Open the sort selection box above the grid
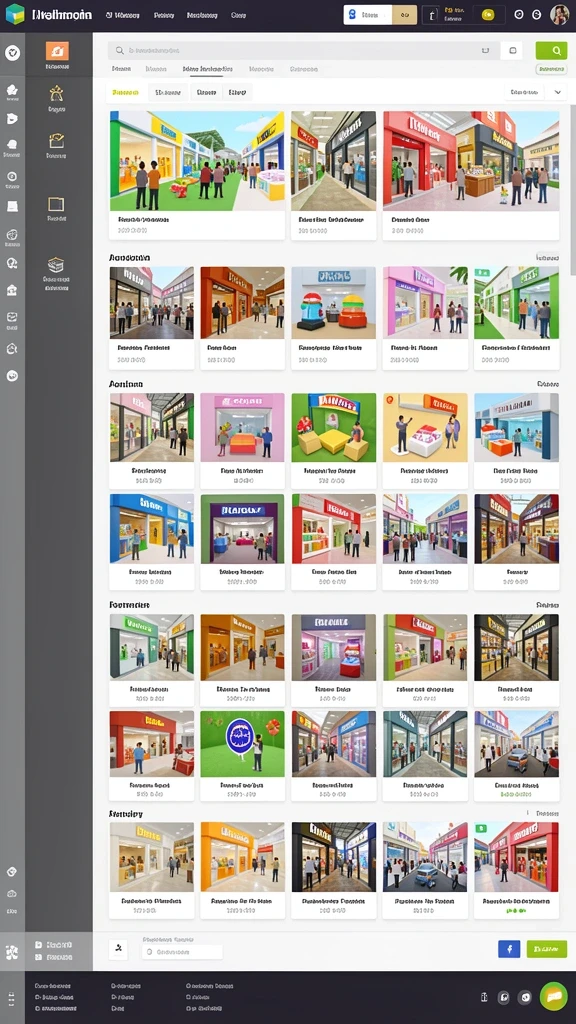Screen dimensions: 576x1024 [524, 93]
